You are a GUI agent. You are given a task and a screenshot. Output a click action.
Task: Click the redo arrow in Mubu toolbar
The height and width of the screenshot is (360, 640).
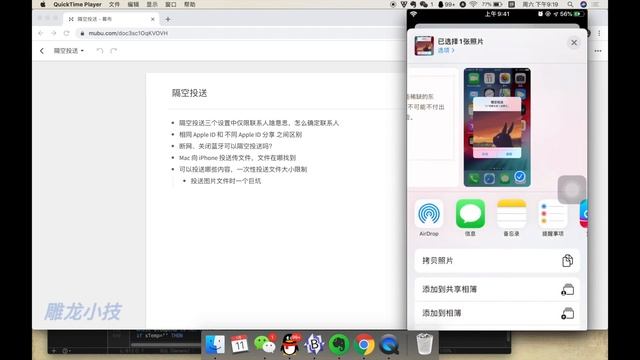(114, 51)
